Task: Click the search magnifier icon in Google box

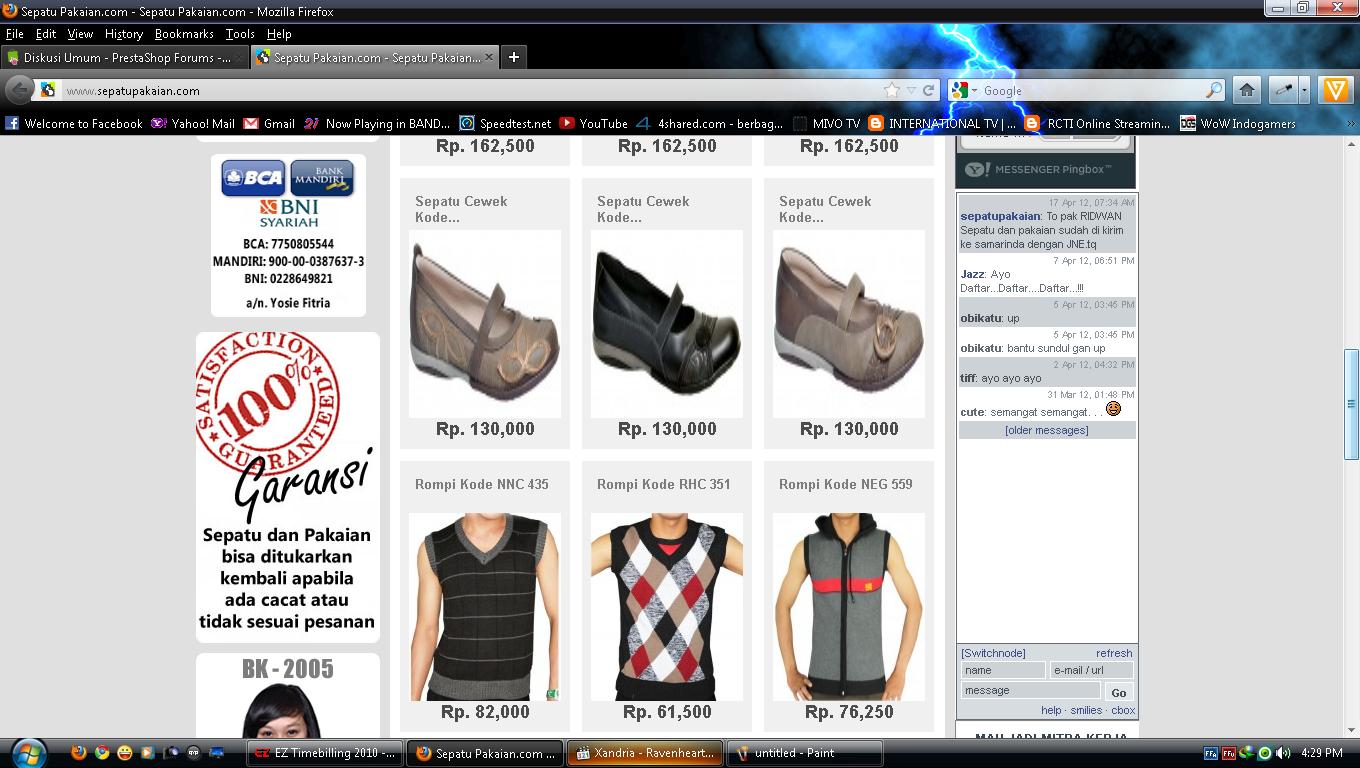Action: 1213,90
